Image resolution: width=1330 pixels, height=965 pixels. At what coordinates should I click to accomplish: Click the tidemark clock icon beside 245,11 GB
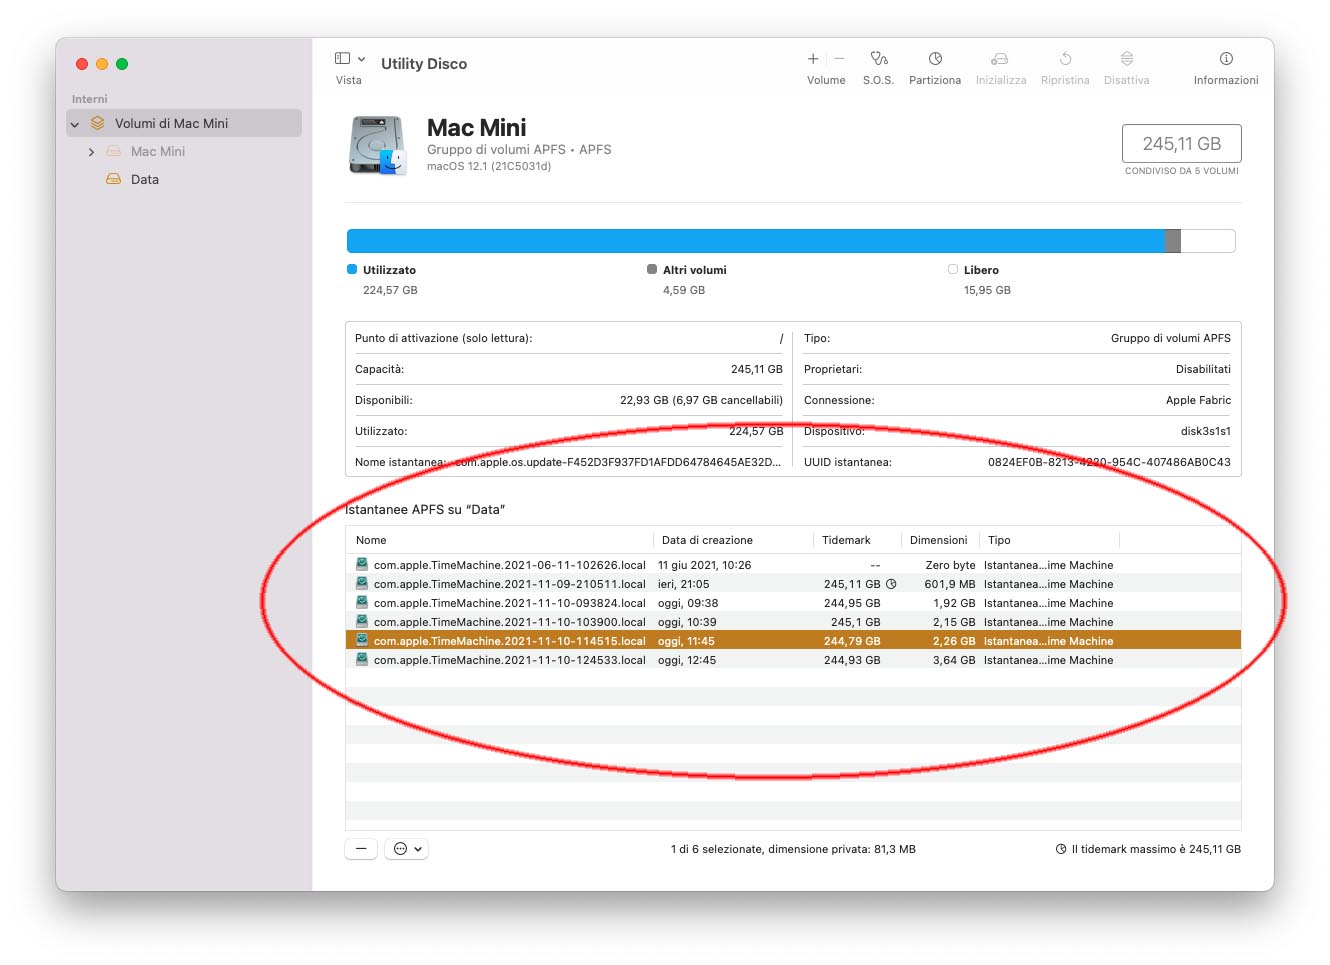(891, 584)
